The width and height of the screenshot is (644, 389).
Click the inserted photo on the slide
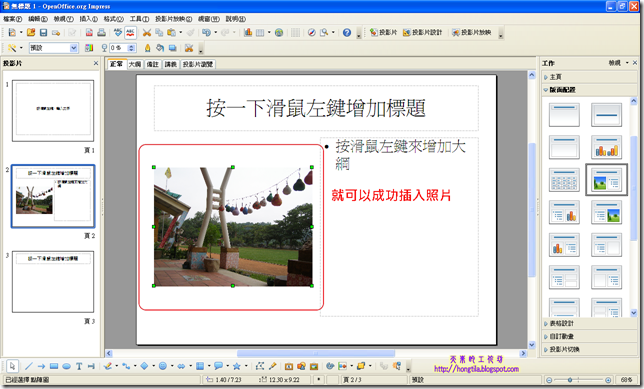coord(233,226)
